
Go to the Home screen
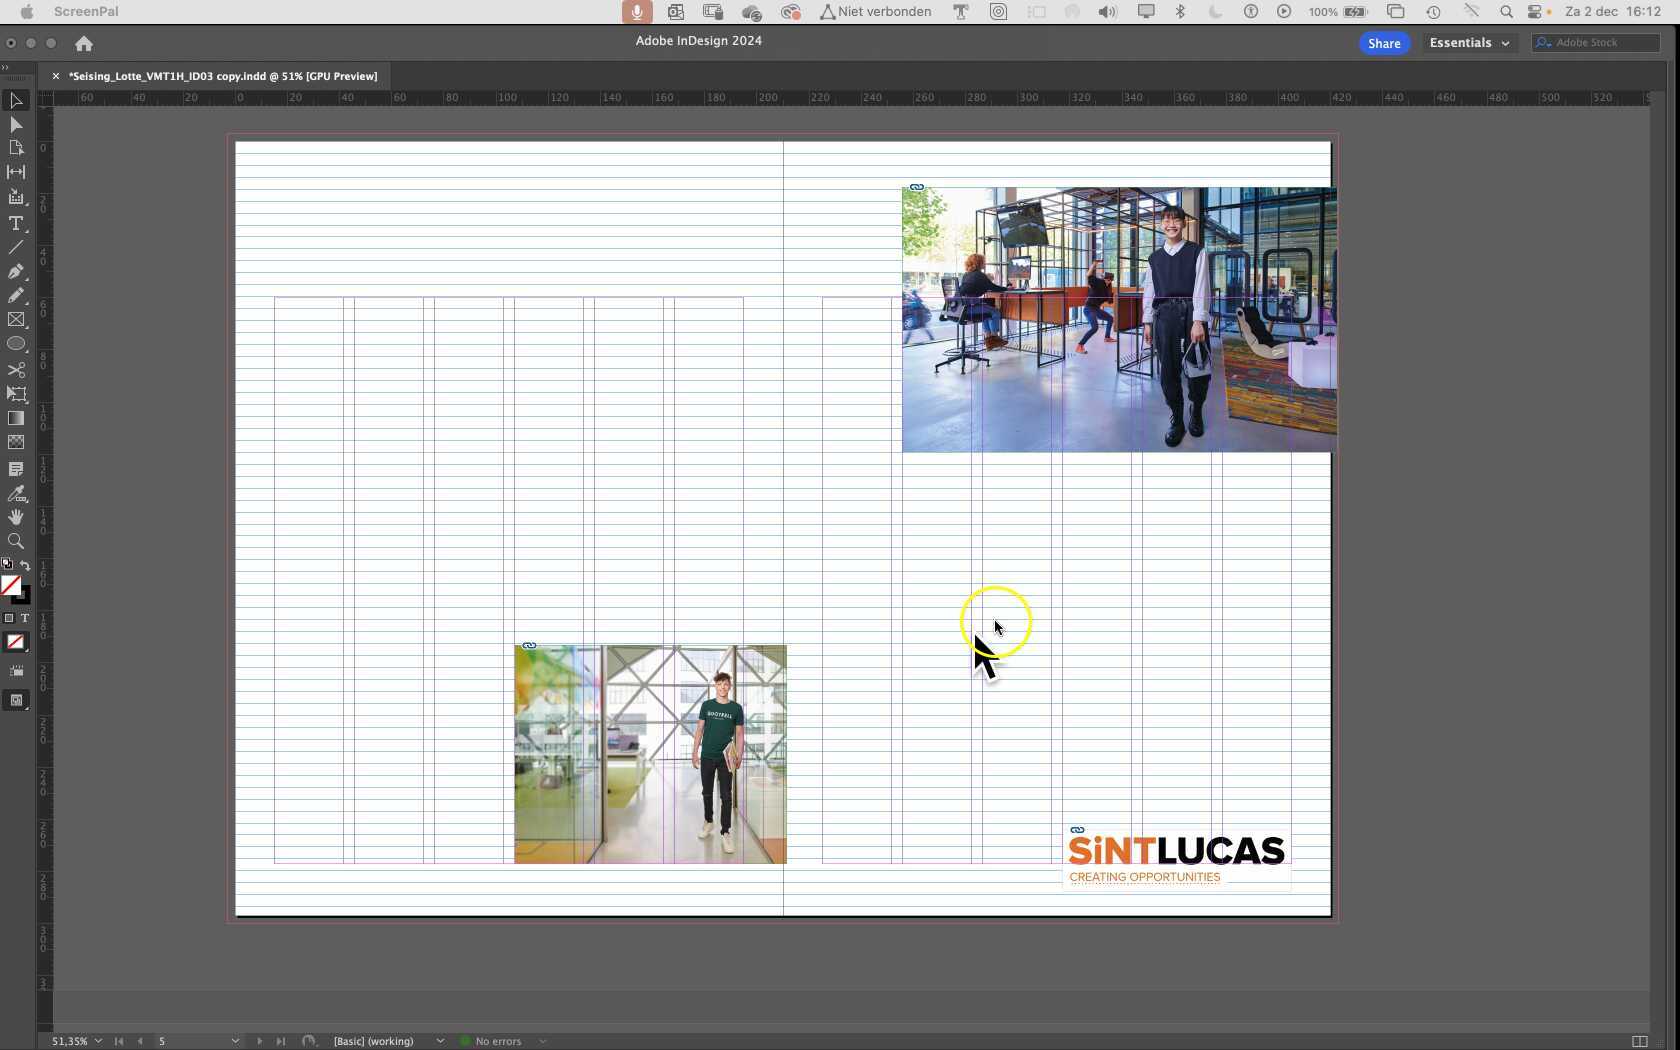pos(84,44)
